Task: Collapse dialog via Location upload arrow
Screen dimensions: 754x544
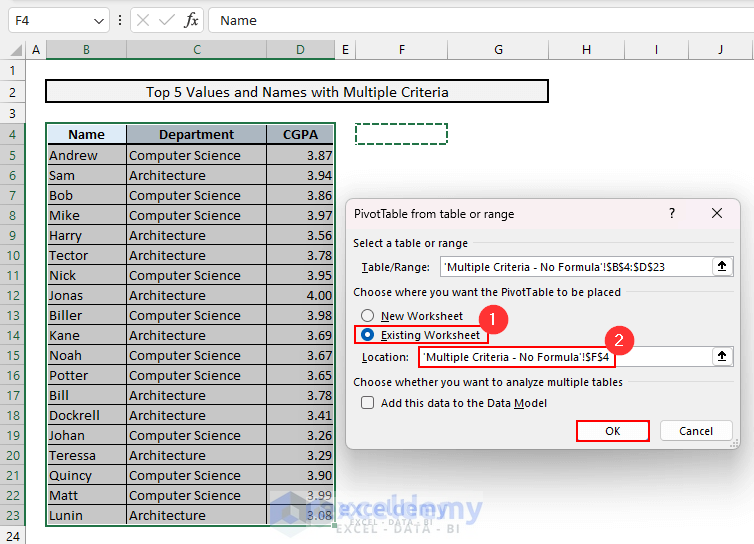Action: [722, 356]
